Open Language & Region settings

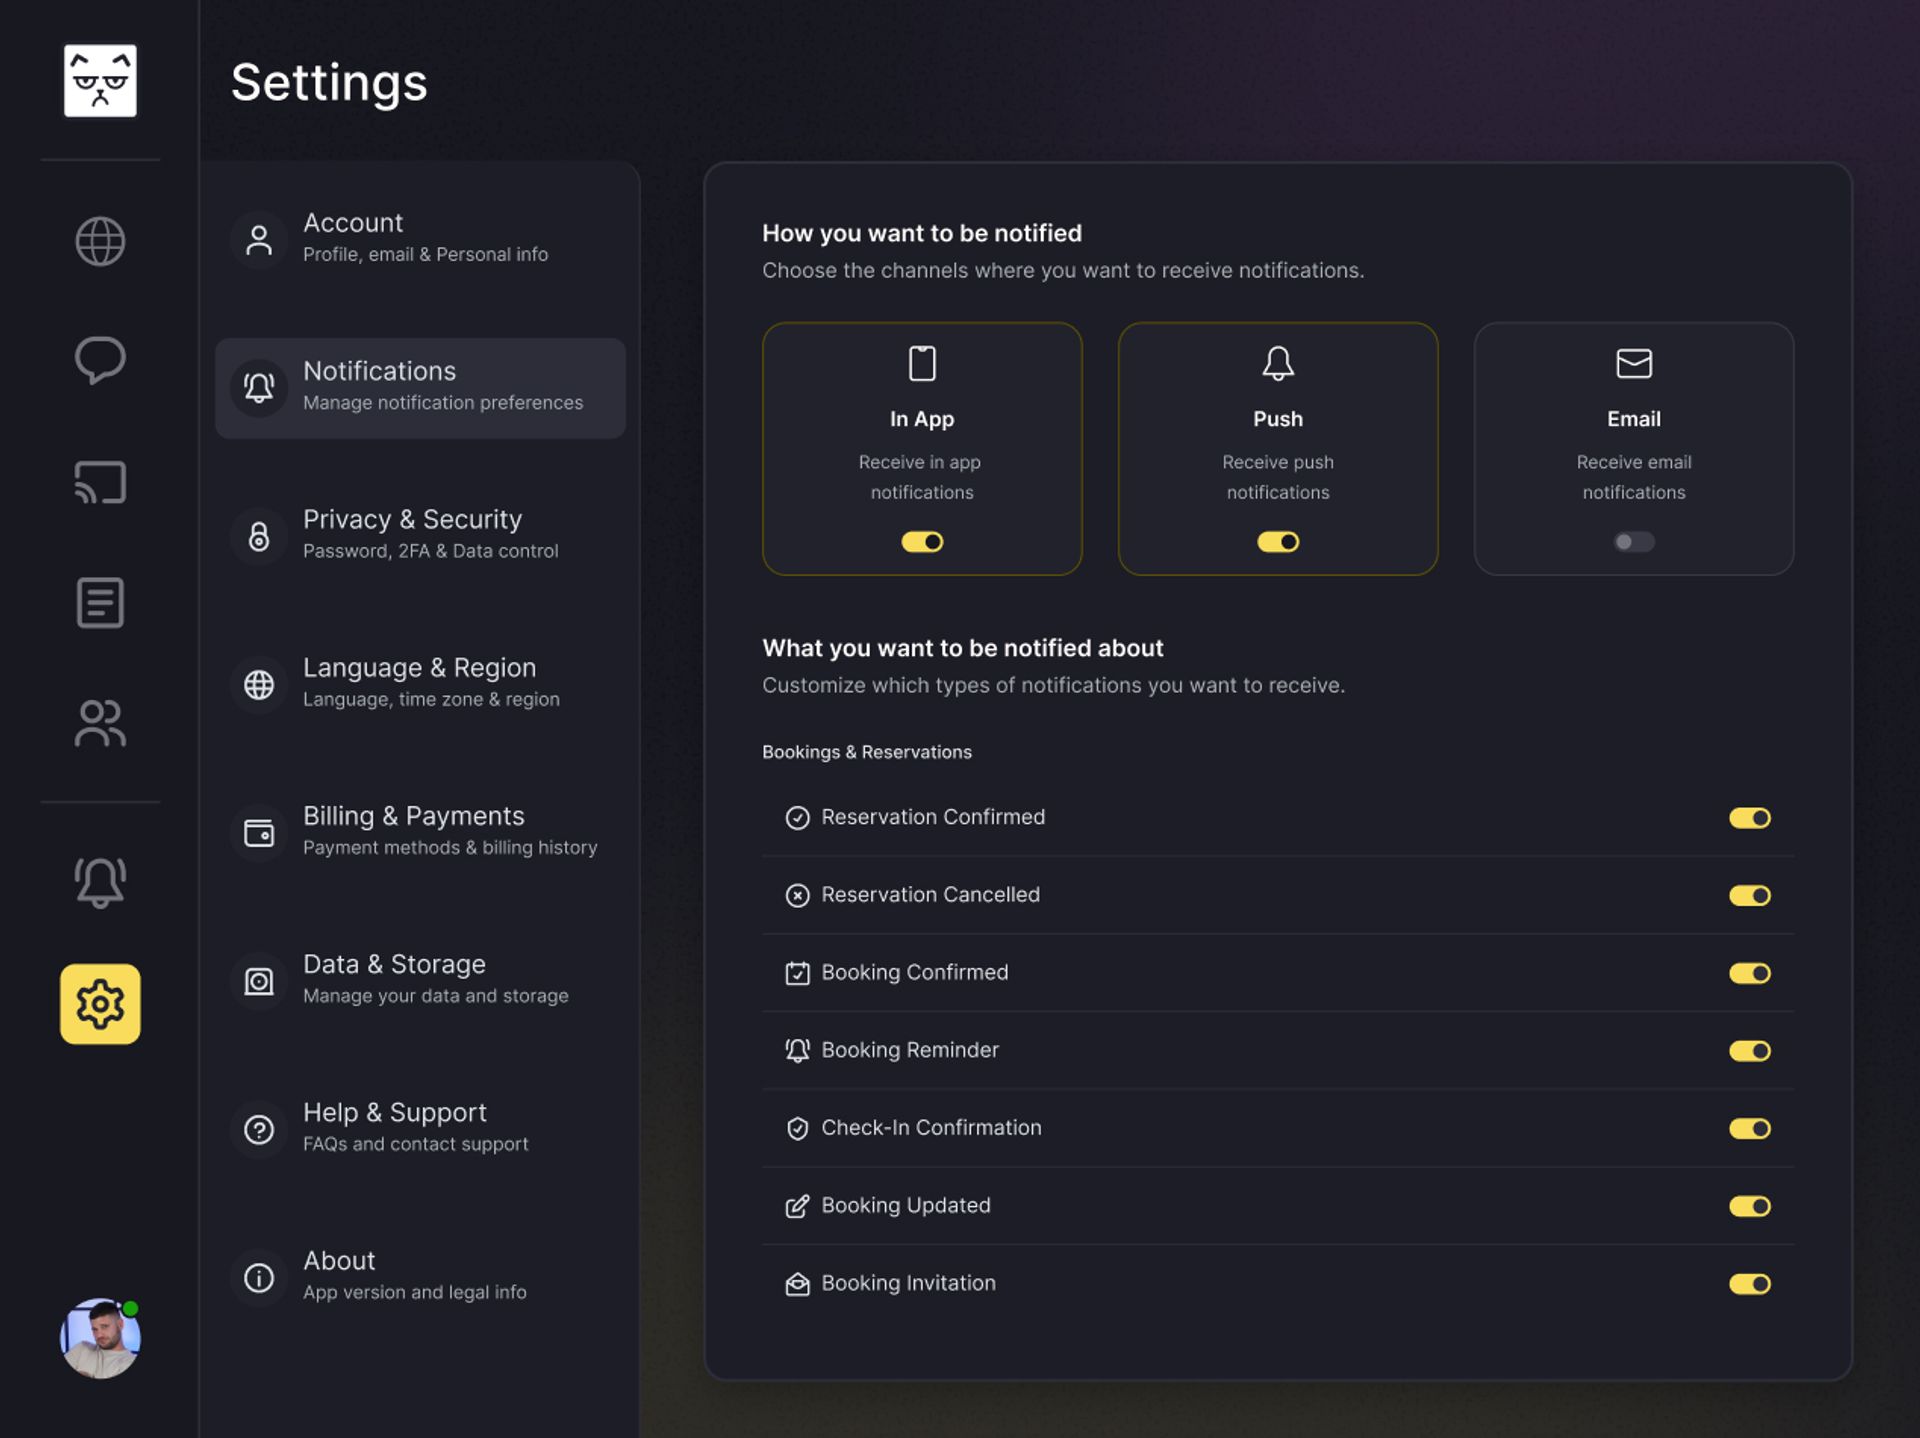point(420,685)
